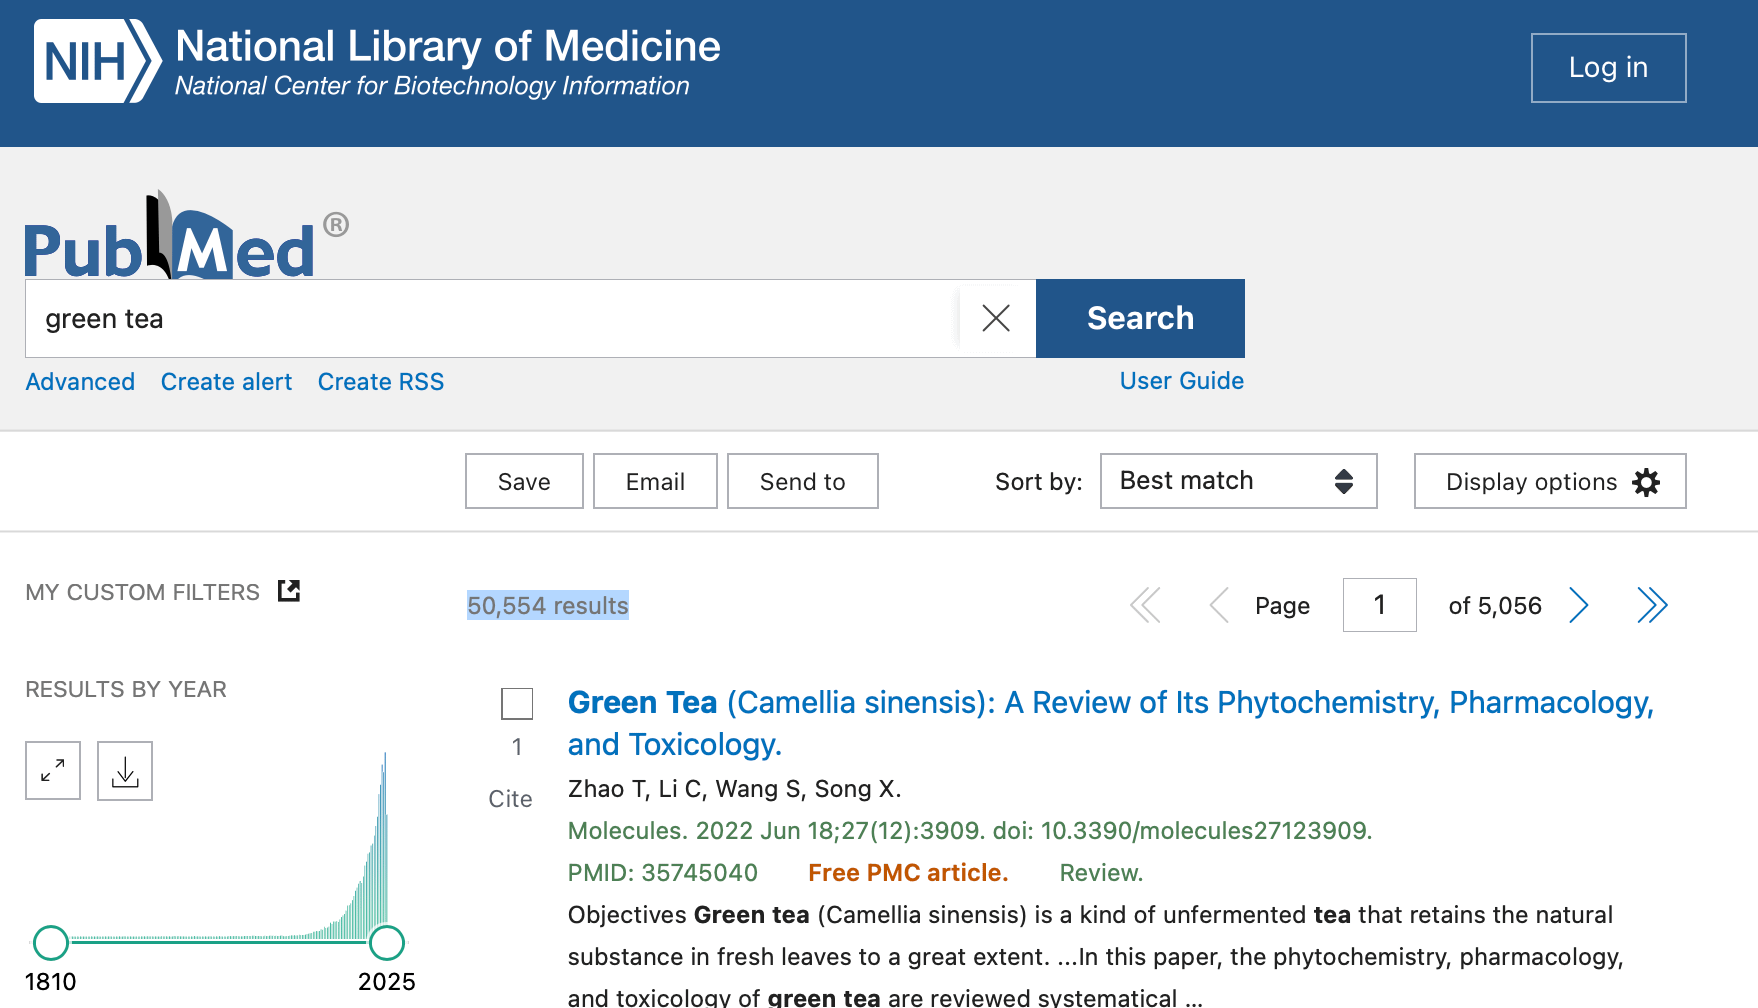Screen dimensions: 1758x1008
Task: Open the Sort by Best match dropdown
Action: point(1238,481)
